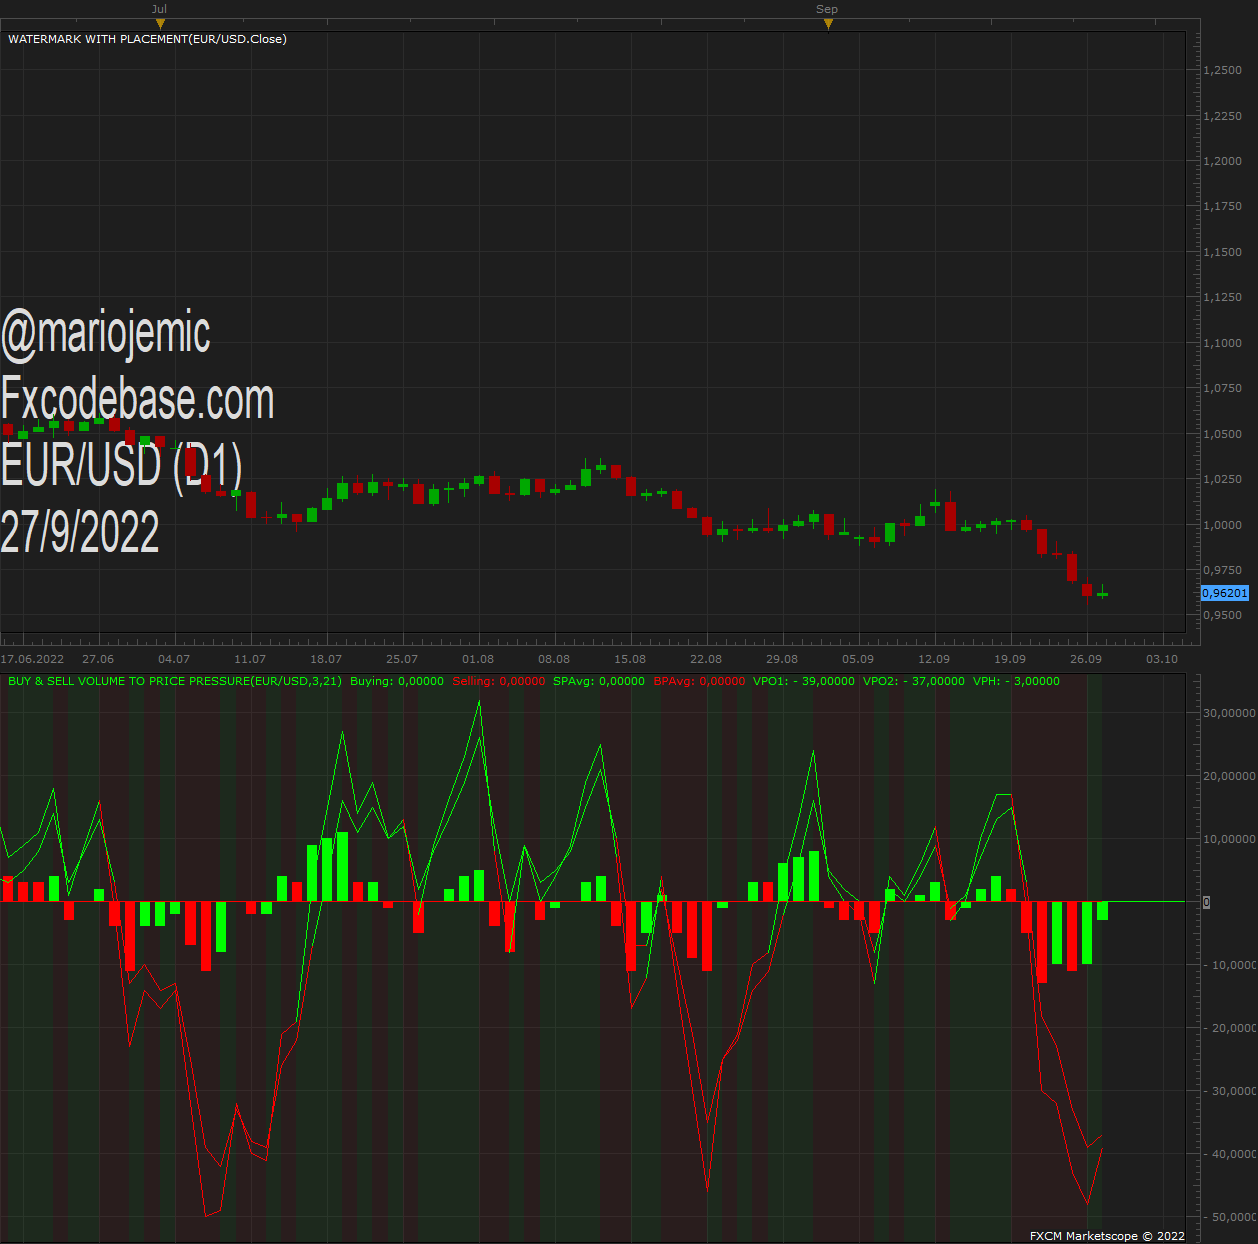Click the 1,0500 price axis label
The height and width of the screenshot is (1244, 1258).
pyautogui.click(x=1223, y=434)
